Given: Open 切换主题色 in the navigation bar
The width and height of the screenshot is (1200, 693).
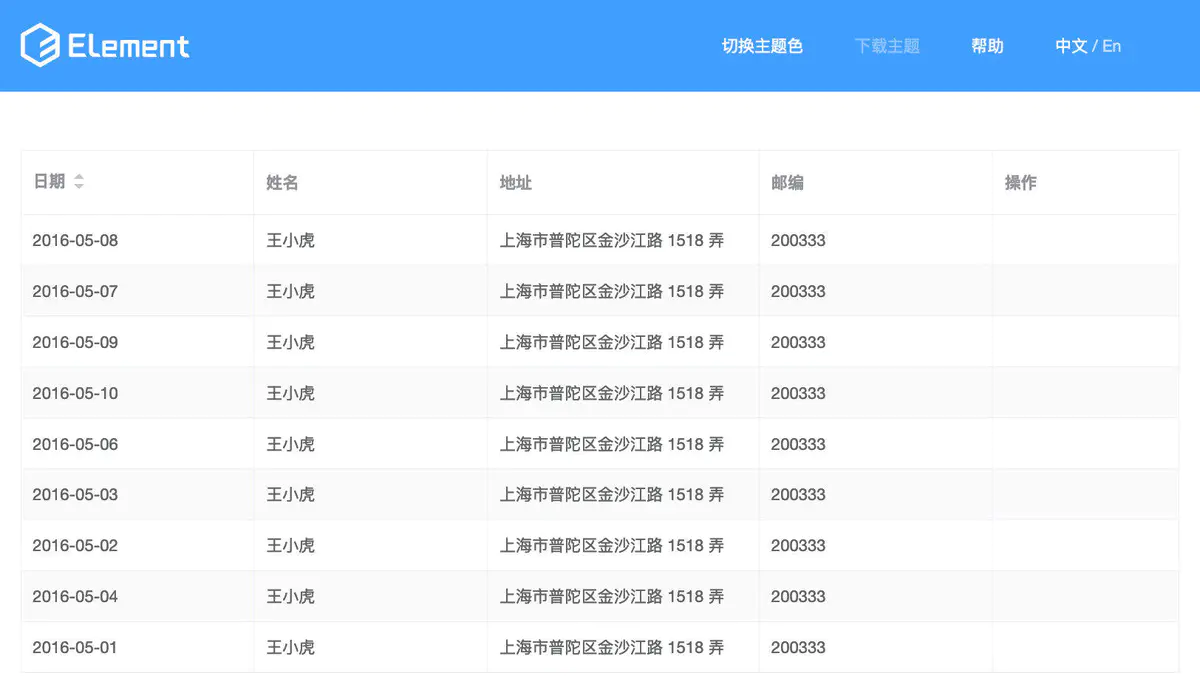Looking at the screenshot, I should pyautogui.click(x=763, y=45).
